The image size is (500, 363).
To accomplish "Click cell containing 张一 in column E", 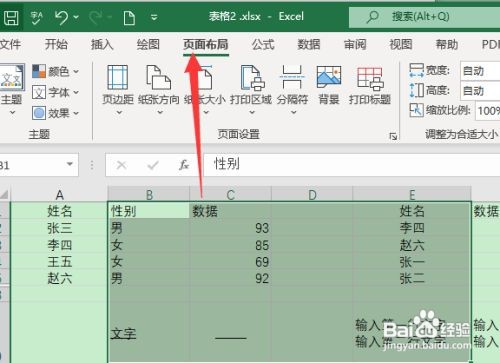I will [412, 262].
